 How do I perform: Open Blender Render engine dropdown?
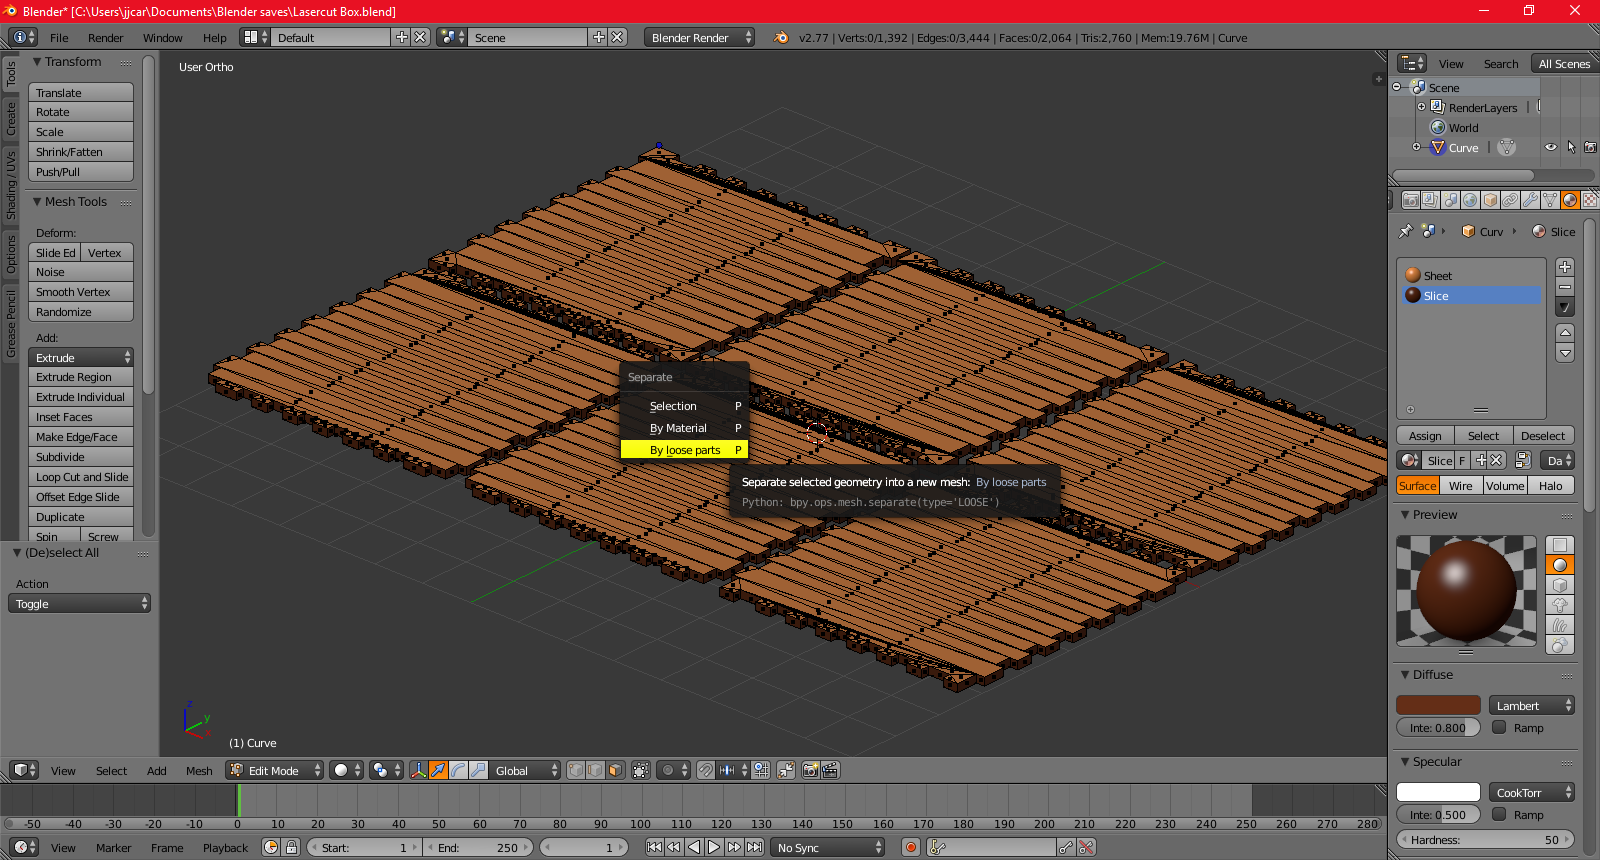coord(699,38)
